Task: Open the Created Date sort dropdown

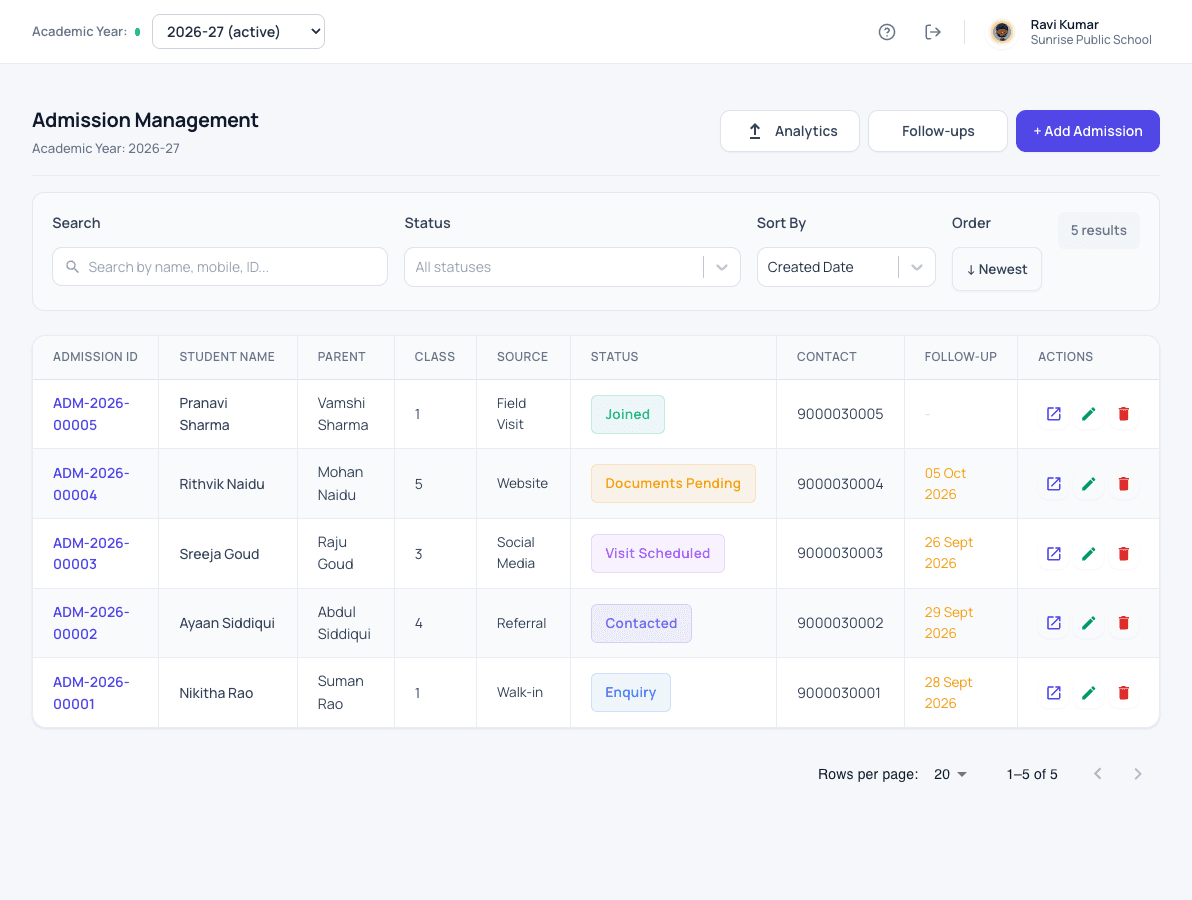Action: pyautogui.click(x=846, y=267)
